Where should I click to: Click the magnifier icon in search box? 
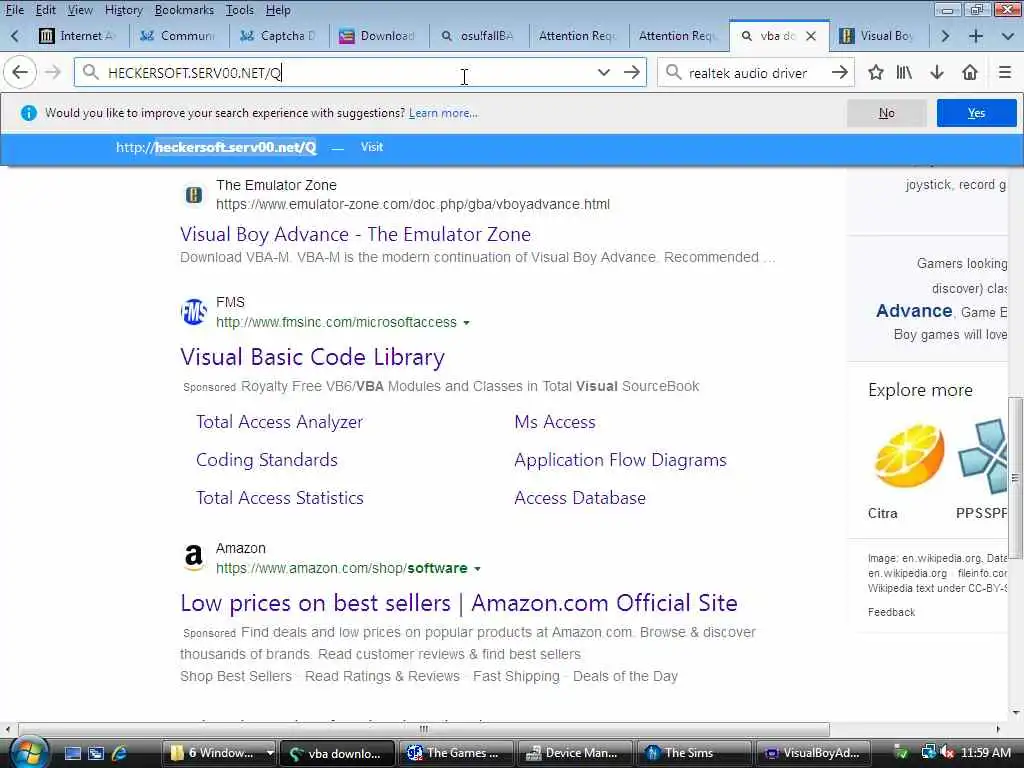coord(674,72)
